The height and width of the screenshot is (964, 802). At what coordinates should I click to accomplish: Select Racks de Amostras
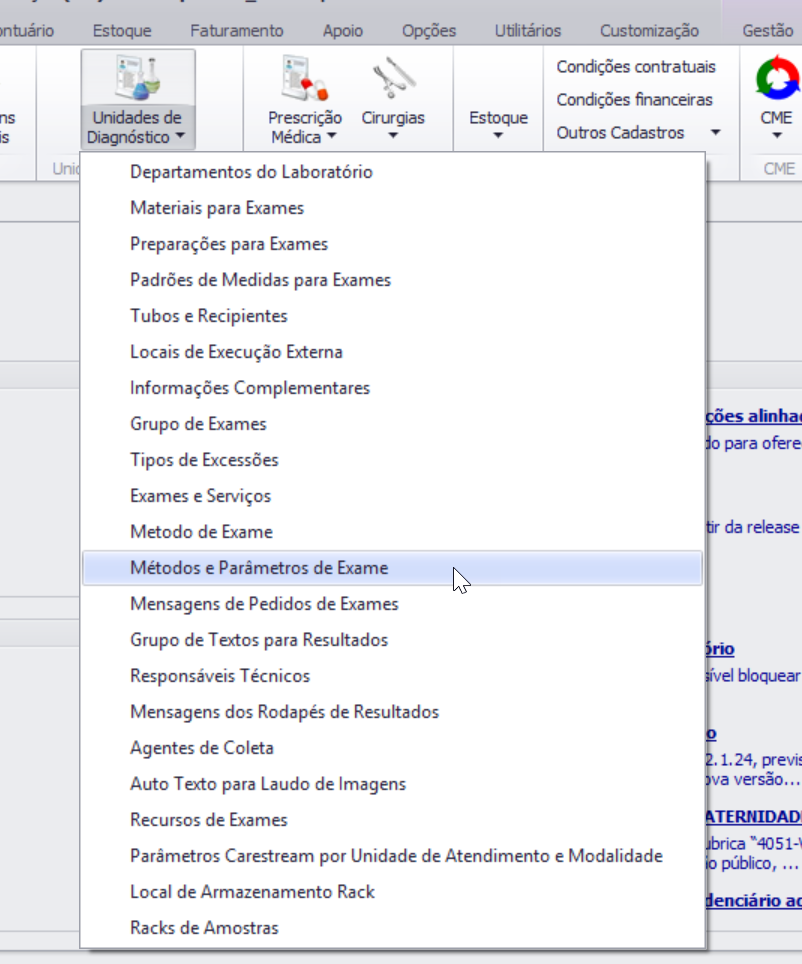(392, 927)
